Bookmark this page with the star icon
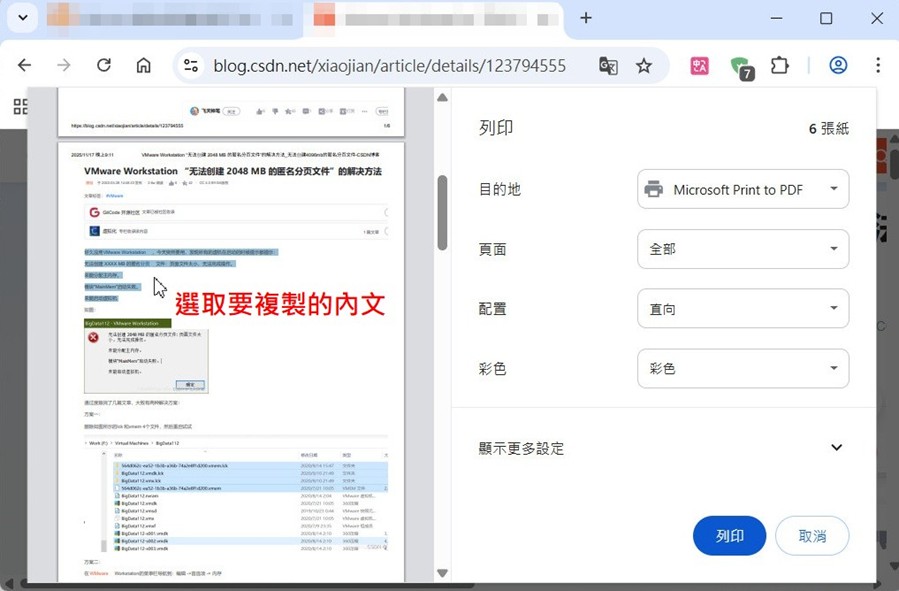 644,66
